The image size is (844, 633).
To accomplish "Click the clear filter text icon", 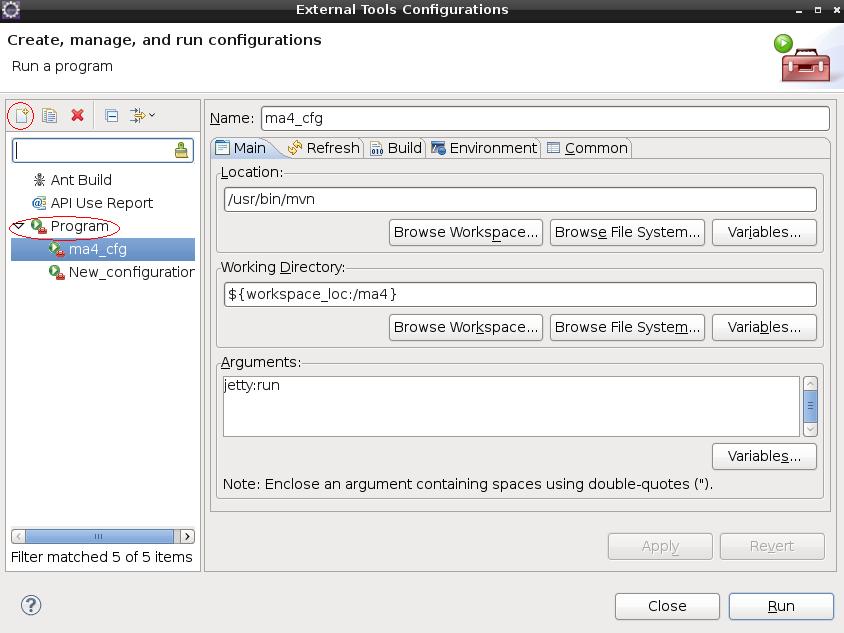I will click(181, 150).
